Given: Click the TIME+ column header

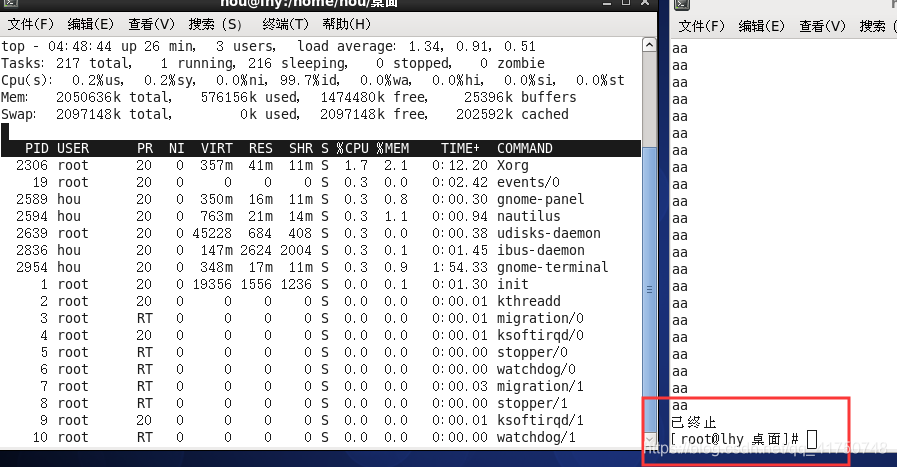Looking at the screenshot, I should coord(460,148).
